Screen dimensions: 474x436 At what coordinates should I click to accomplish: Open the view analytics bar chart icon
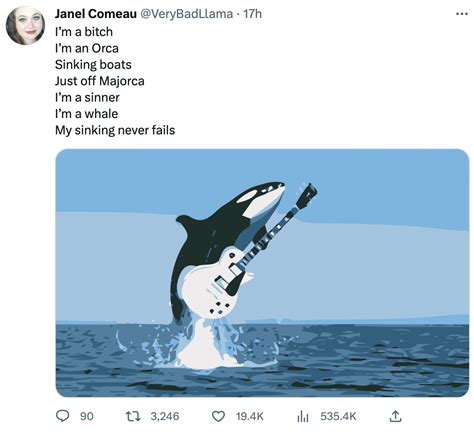pyautogui.click(x=303, y=416)
